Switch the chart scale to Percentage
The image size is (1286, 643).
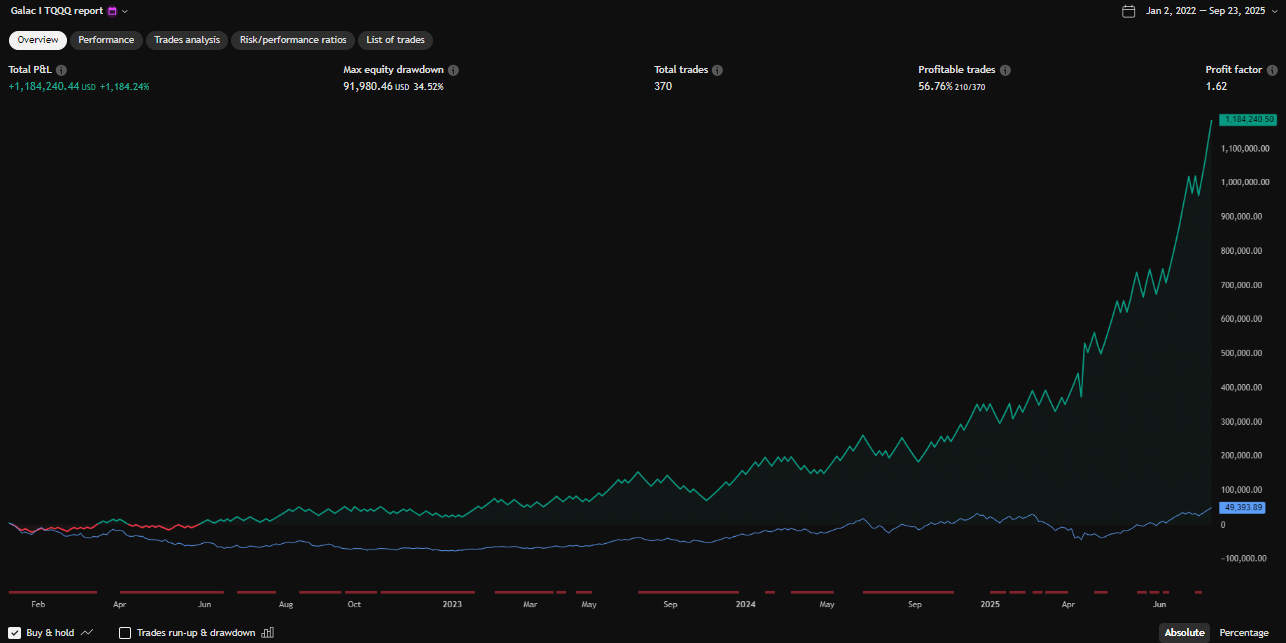coord(1243,632)
